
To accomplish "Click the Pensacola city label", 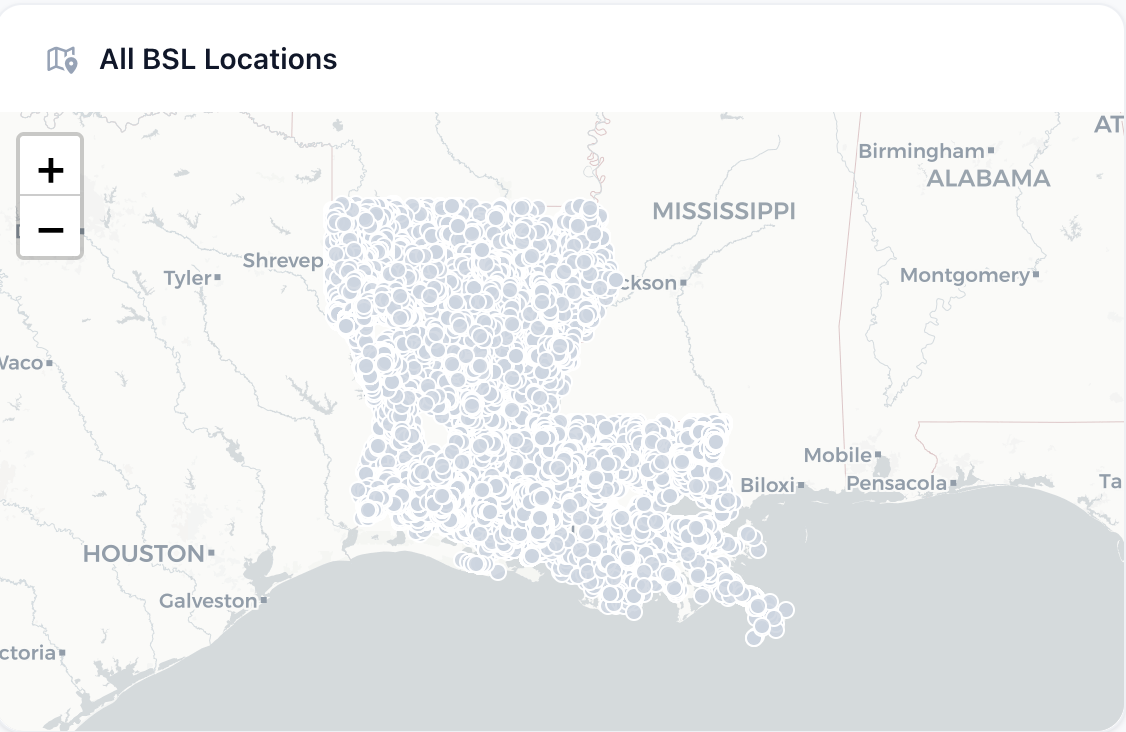I will 896,484.
